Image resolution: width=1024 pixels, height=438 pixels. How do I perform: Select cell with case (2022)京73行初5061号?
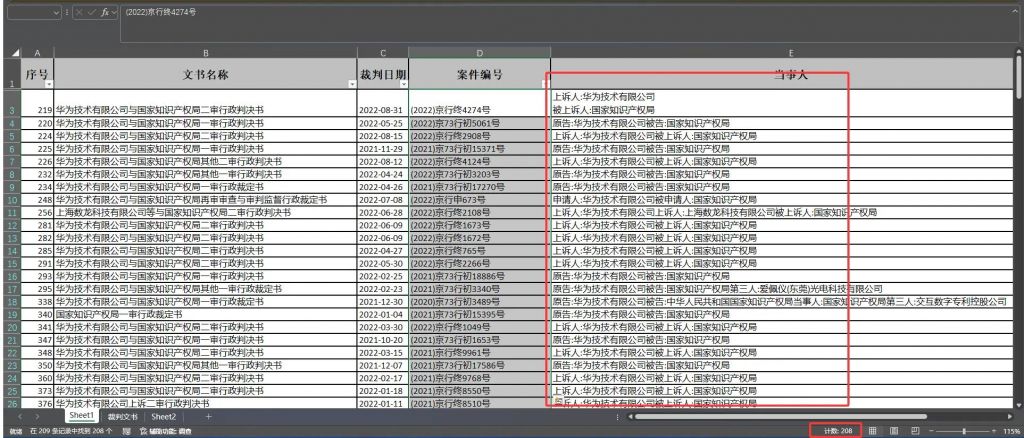pyautogui.click(x=479, y=123)
